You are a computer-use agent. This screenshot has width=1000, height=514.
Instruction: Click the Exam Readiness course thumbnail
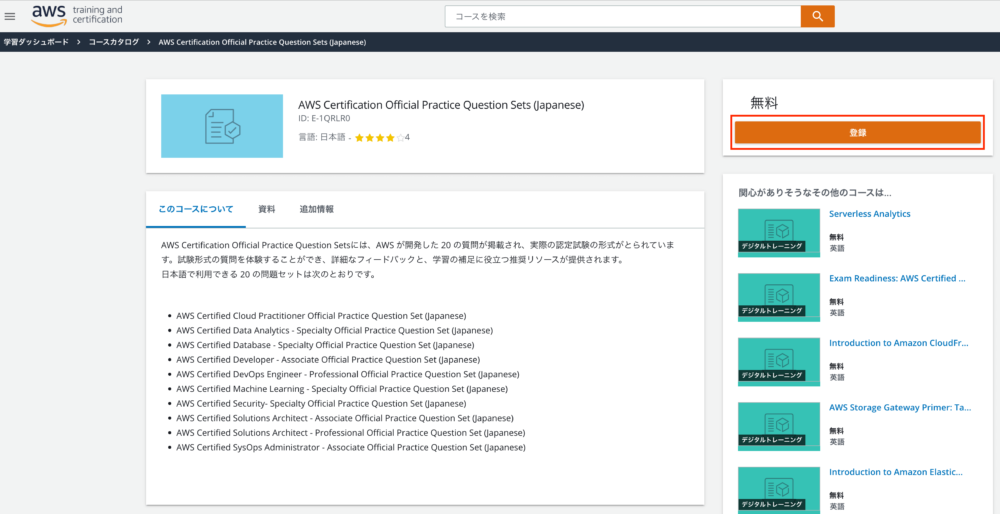[x=779, y=297]
